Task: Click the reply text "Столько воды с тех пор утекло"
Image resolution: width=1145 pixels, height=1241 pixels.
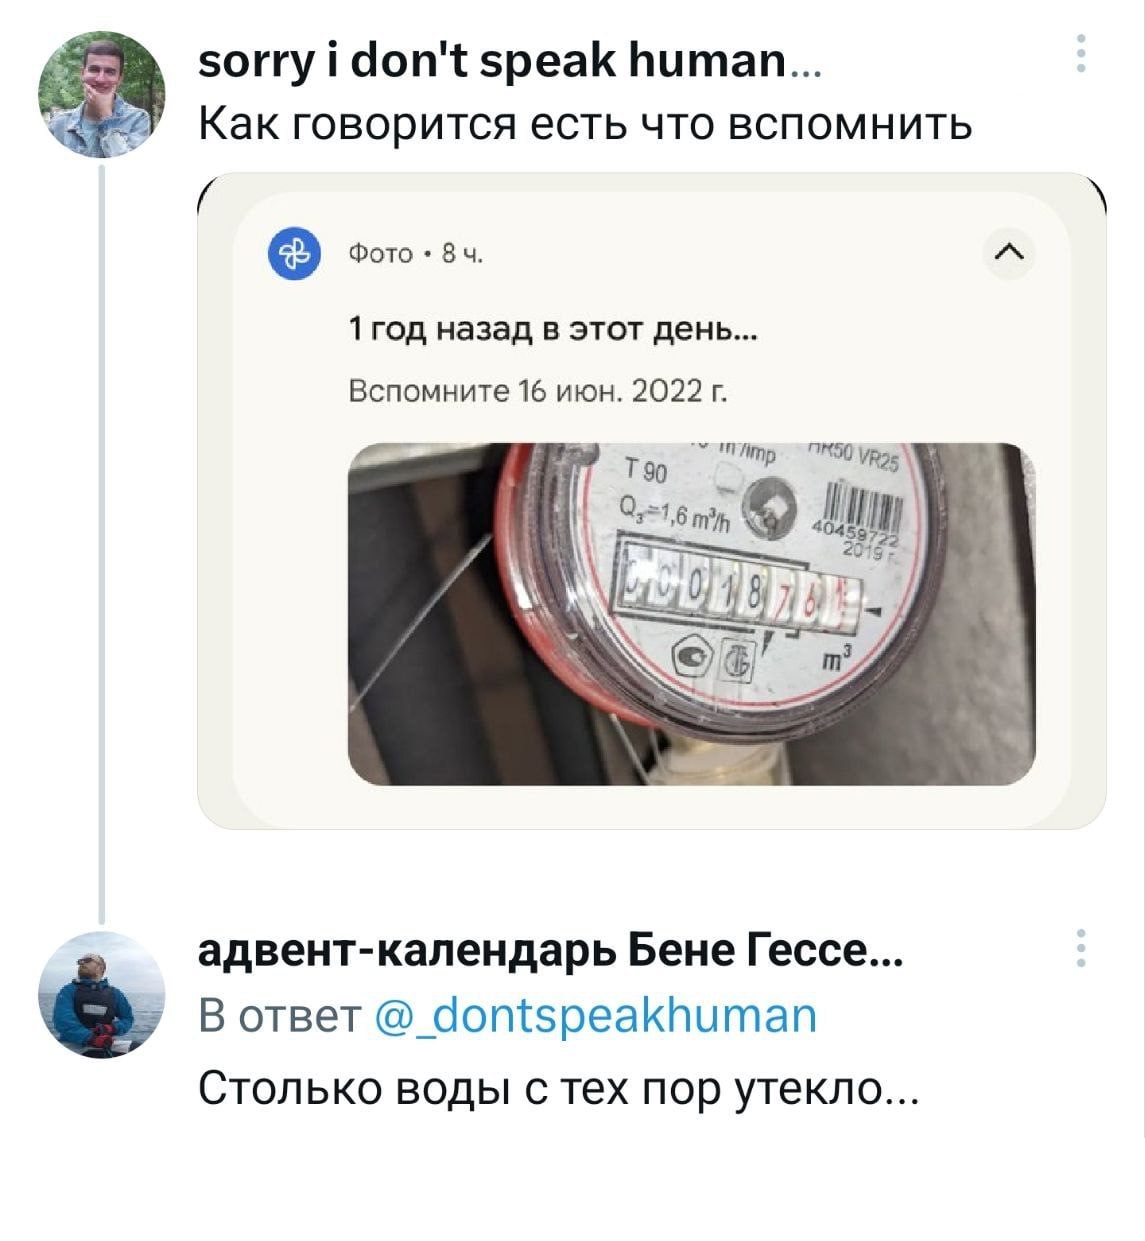Action: click(556, 1087)
